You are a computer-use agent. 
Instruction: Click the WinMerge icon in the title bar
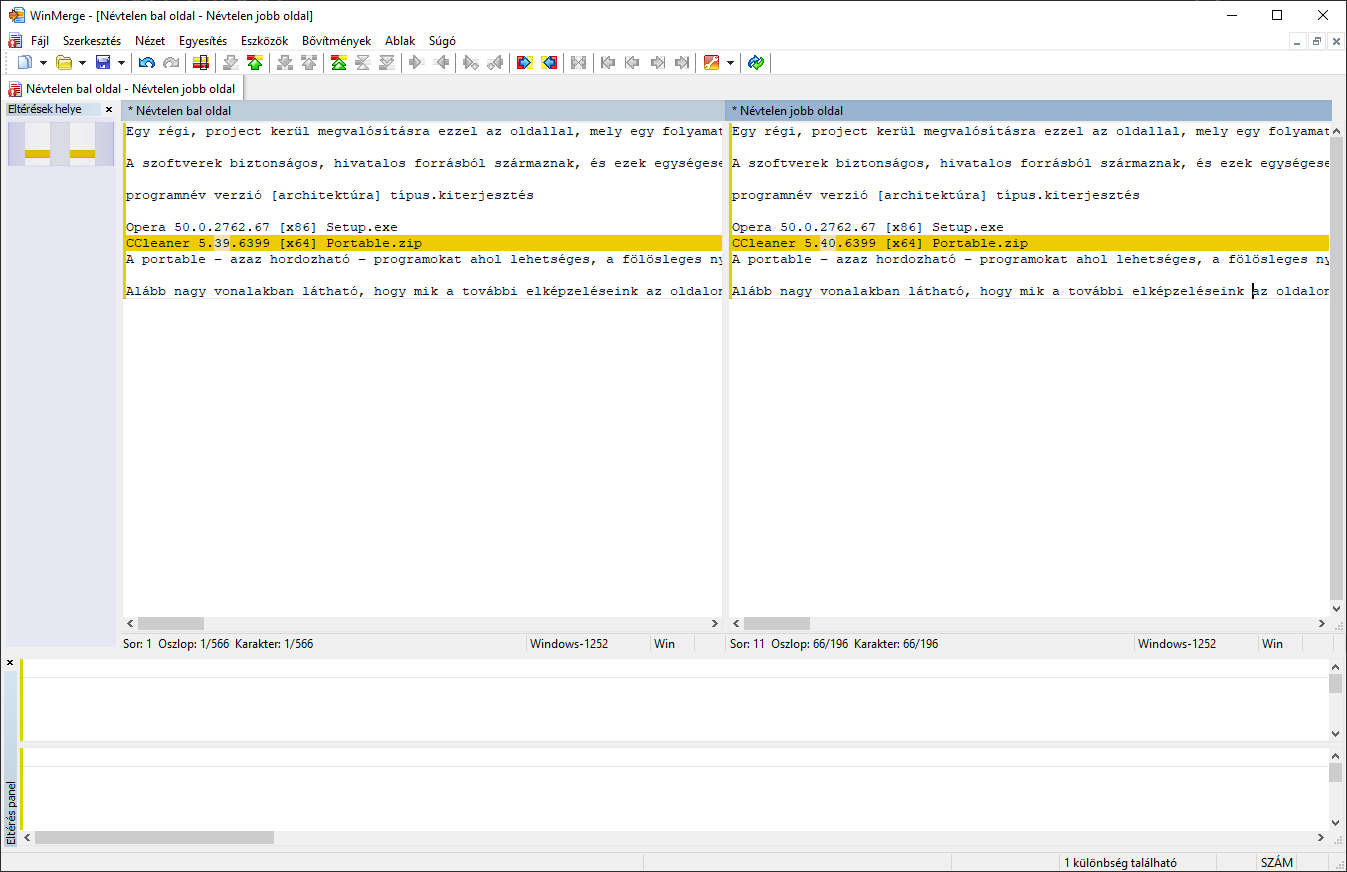pos(17,15)
